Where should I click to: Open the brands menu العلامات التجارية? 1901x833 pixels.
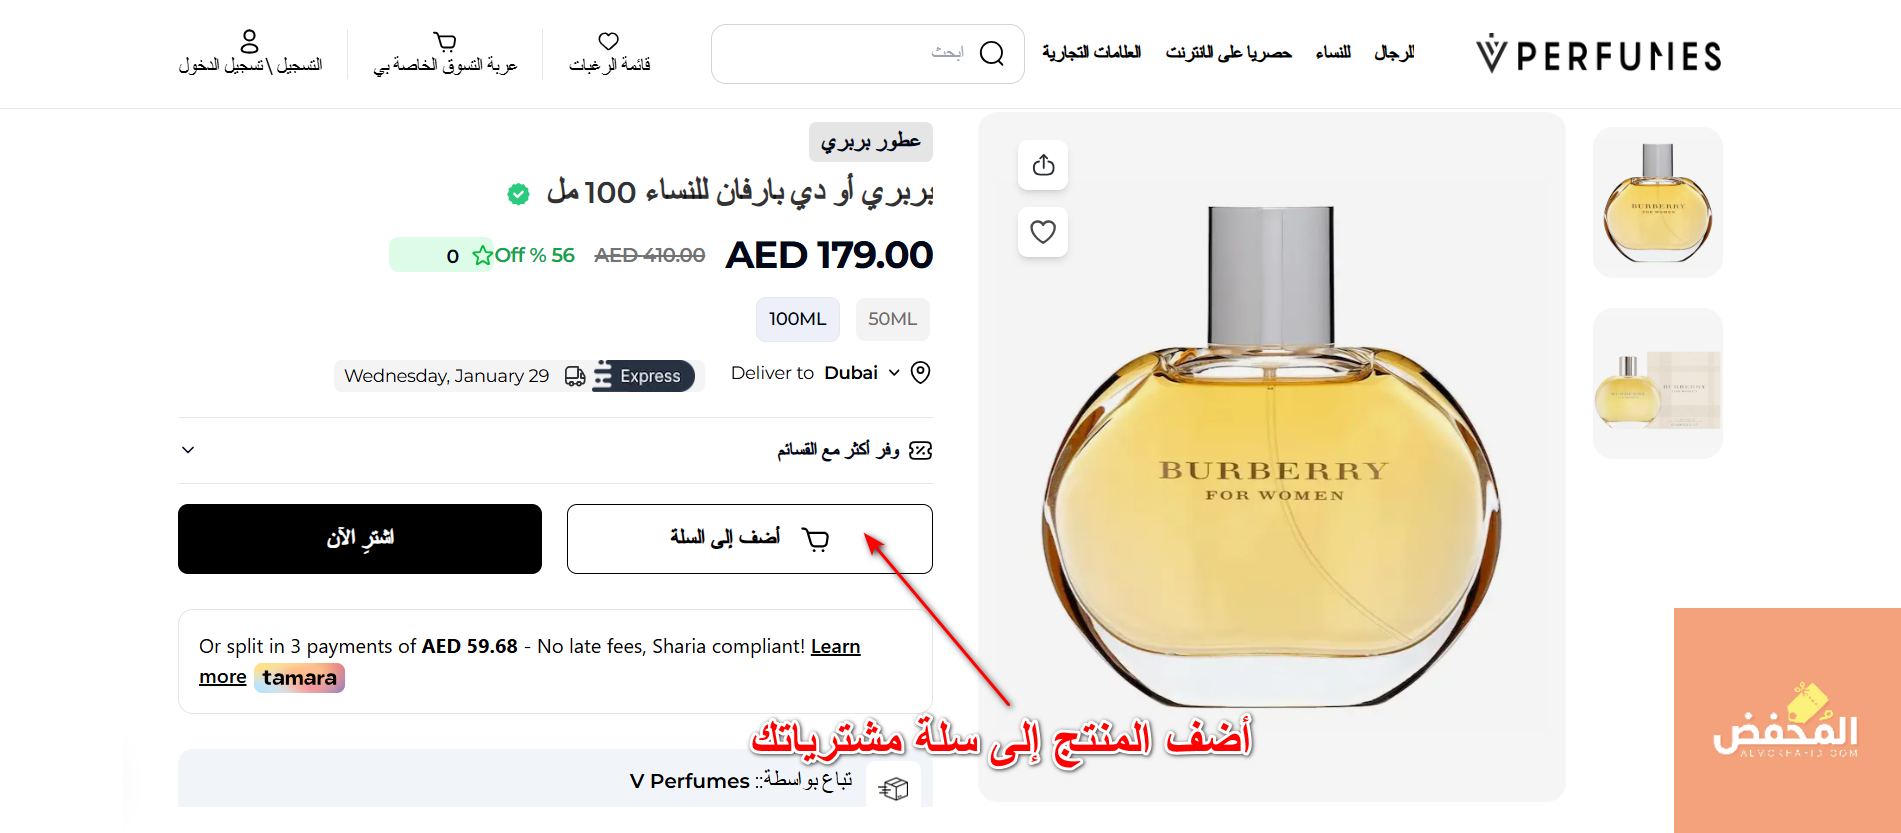(x=1091, y=52)
